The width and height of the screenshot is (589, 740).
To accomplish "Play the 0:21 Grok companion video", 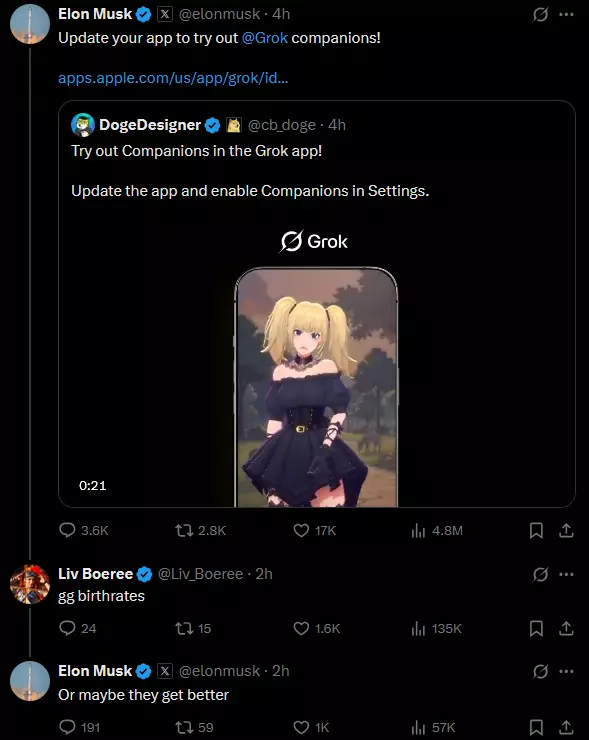I will point(316,387).
